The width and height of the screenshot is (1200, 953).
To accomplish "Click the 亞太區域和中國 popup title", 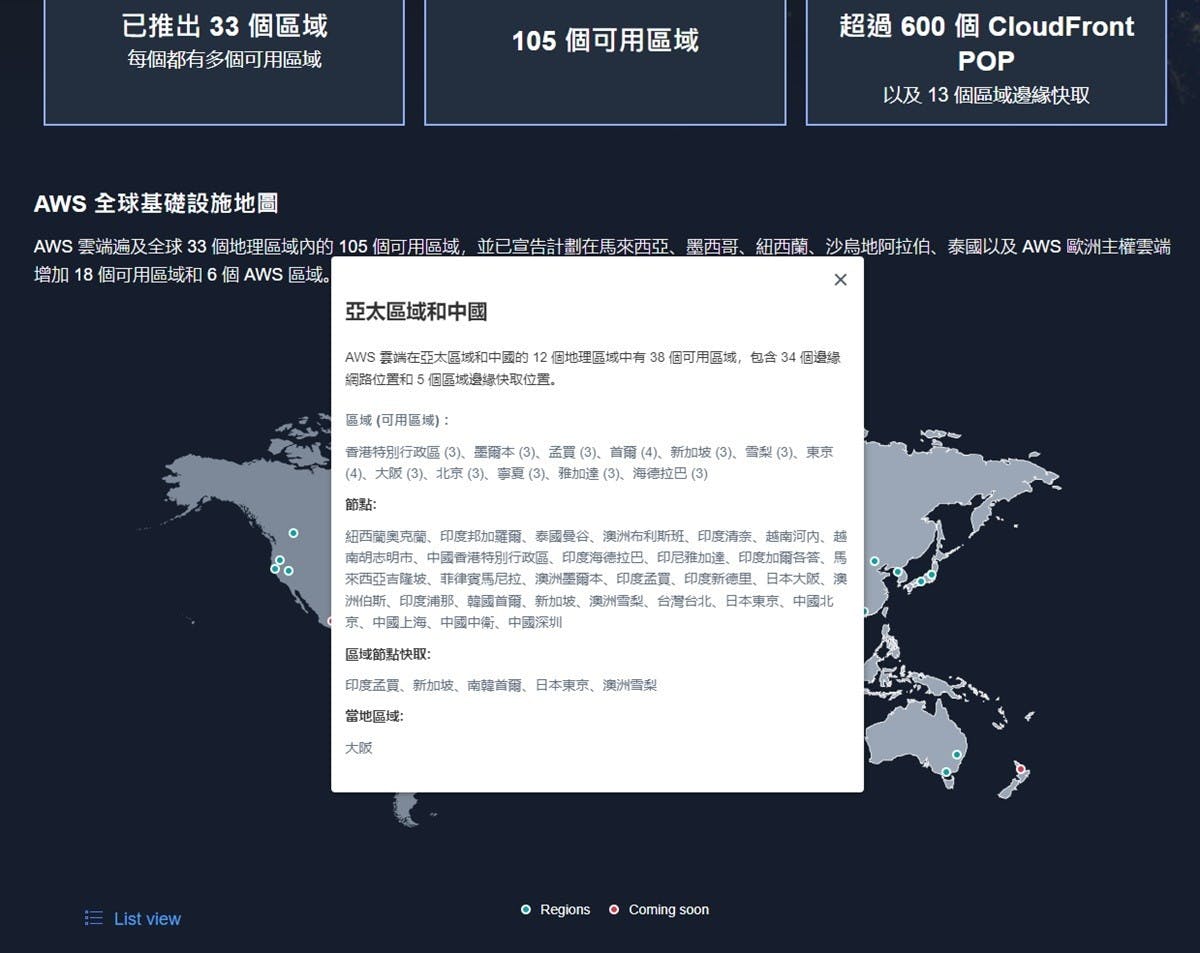I will [x=416, y=311].
